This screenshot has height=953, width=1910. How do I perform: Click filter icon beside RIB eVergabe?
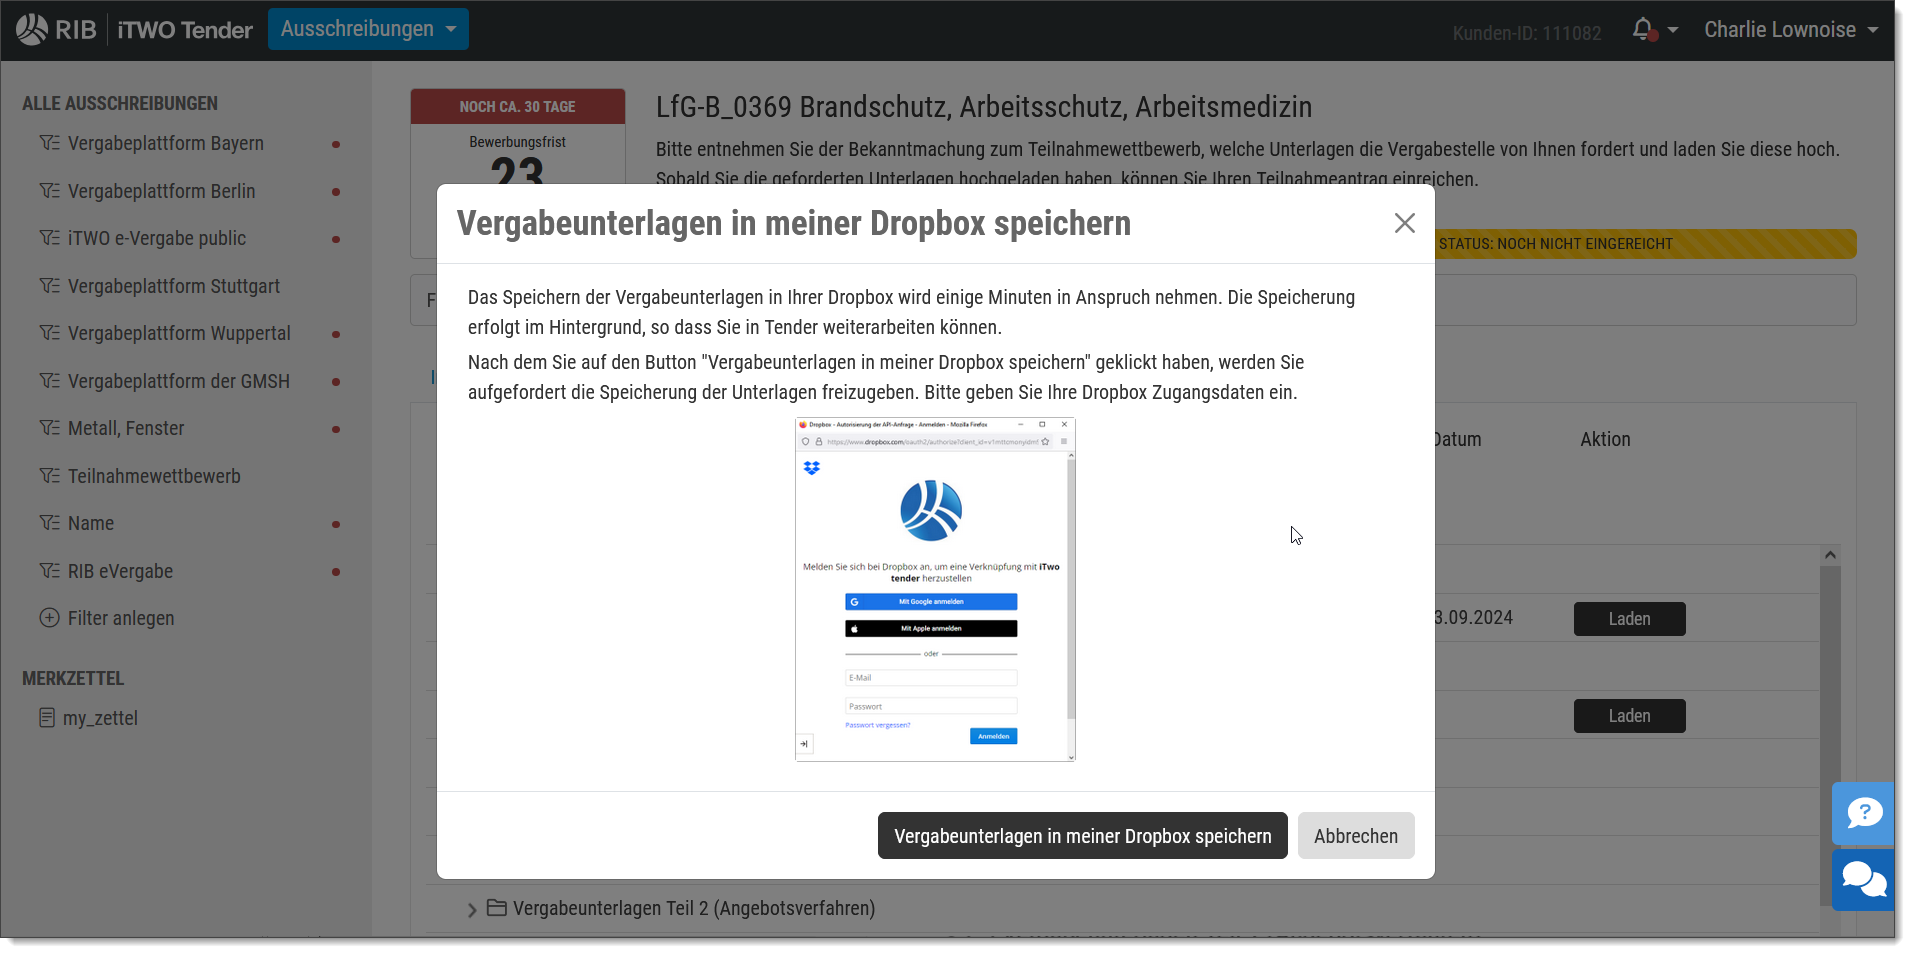click(49, 571)
